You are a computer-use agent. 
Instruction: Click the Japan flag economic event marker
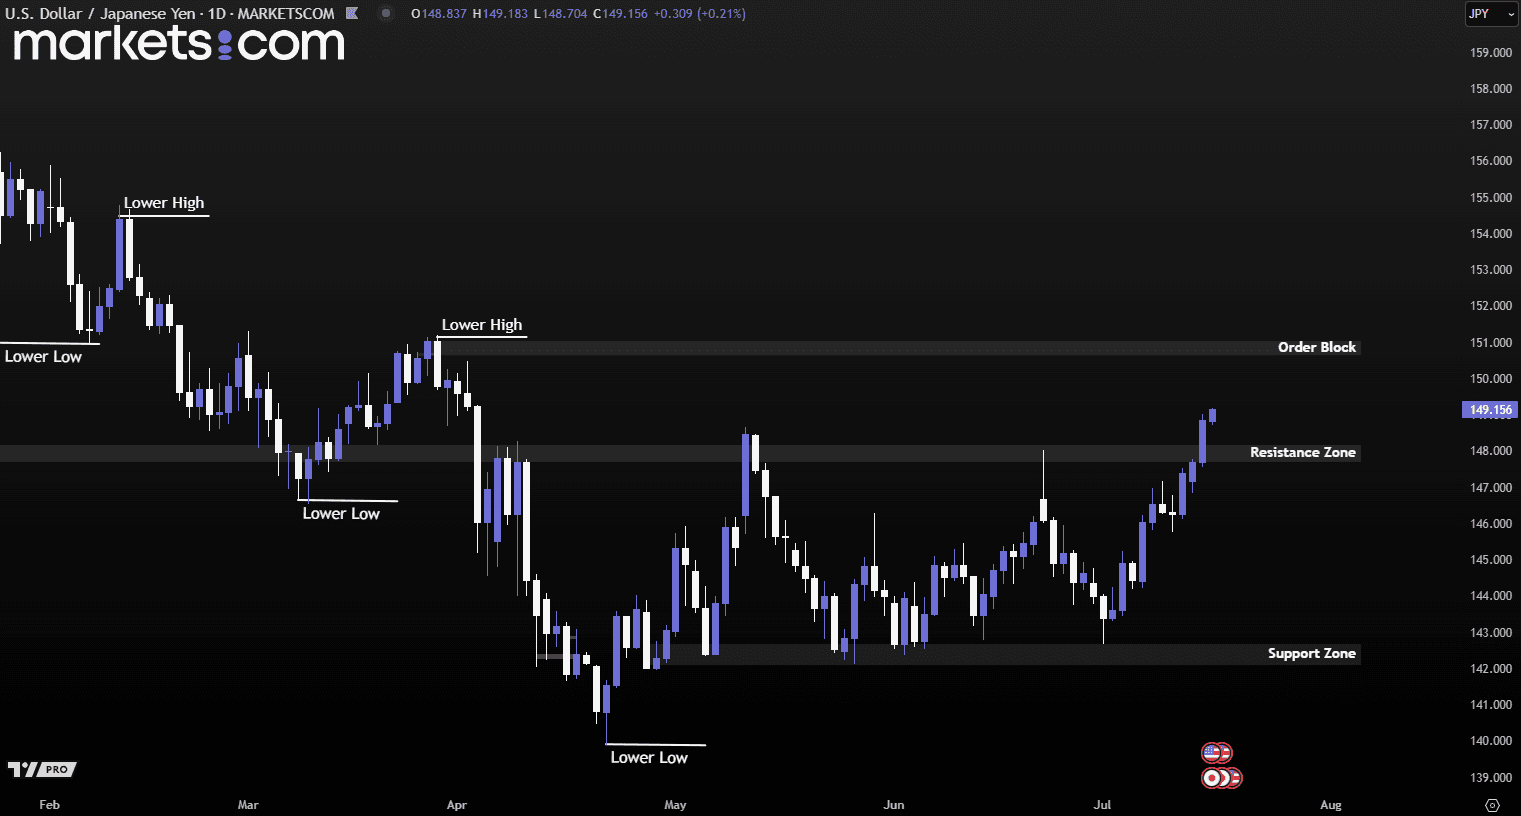[1213, 778]
